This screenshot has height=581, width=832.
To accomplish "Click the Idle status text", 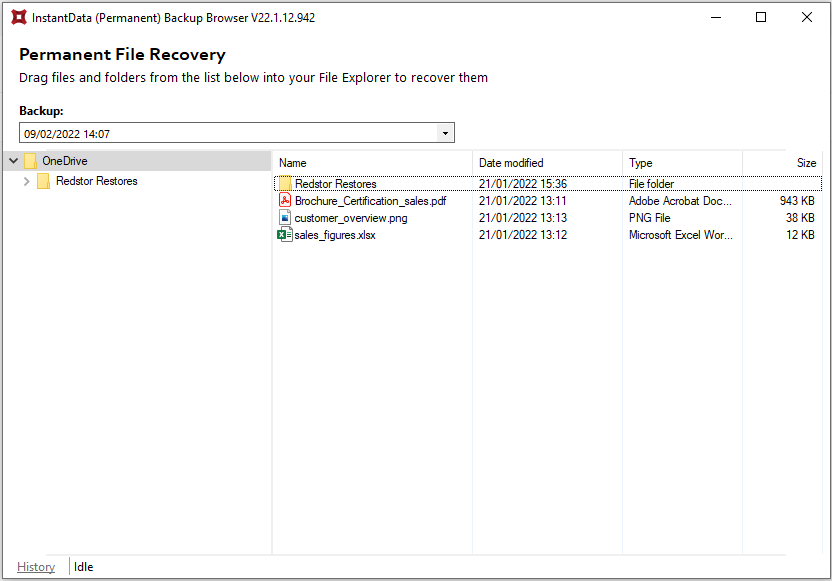I will [83, 567].
